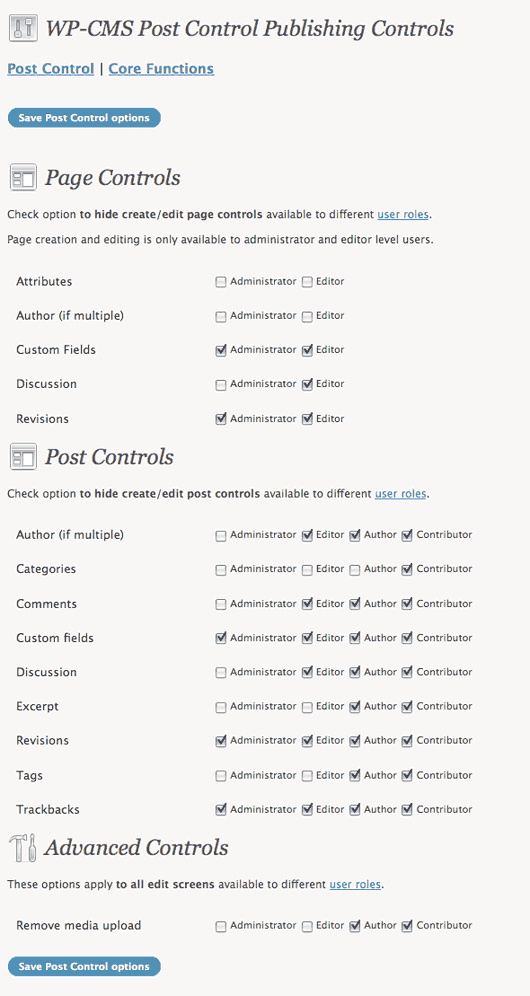Open the Core Functions tab link
The image size is (530, 996).
[161, 69]
